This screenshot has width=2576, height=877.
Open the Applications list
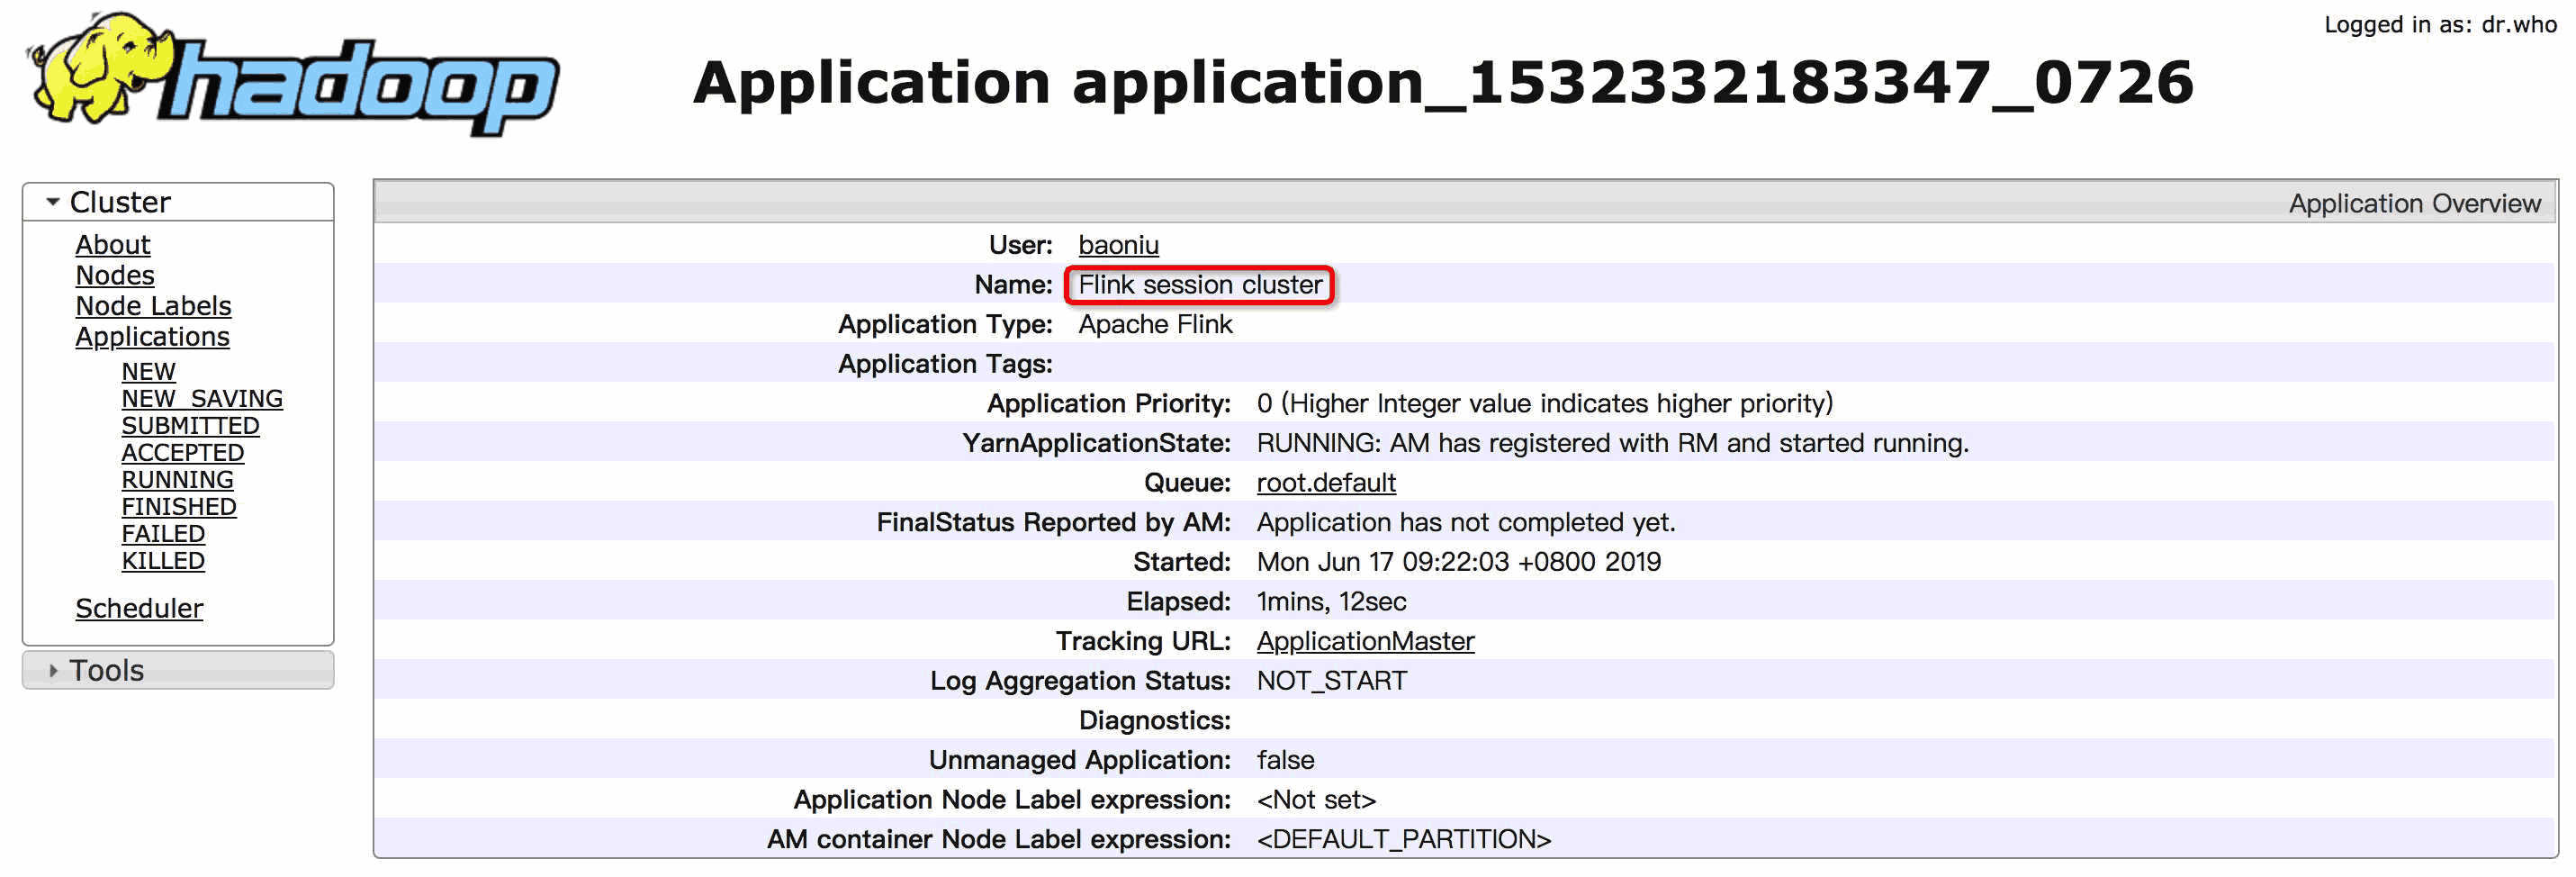pos(152,337)
